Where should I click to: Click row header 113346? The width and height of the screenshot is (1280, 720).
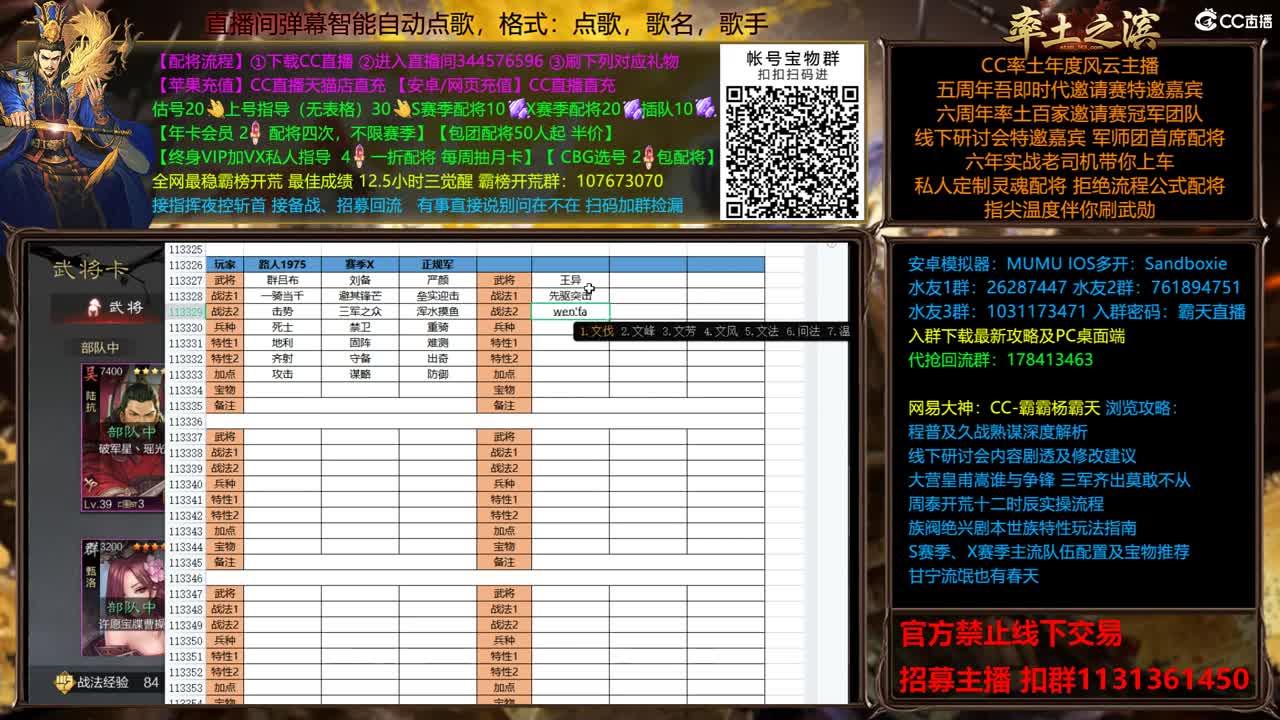[x=186, y=579]
